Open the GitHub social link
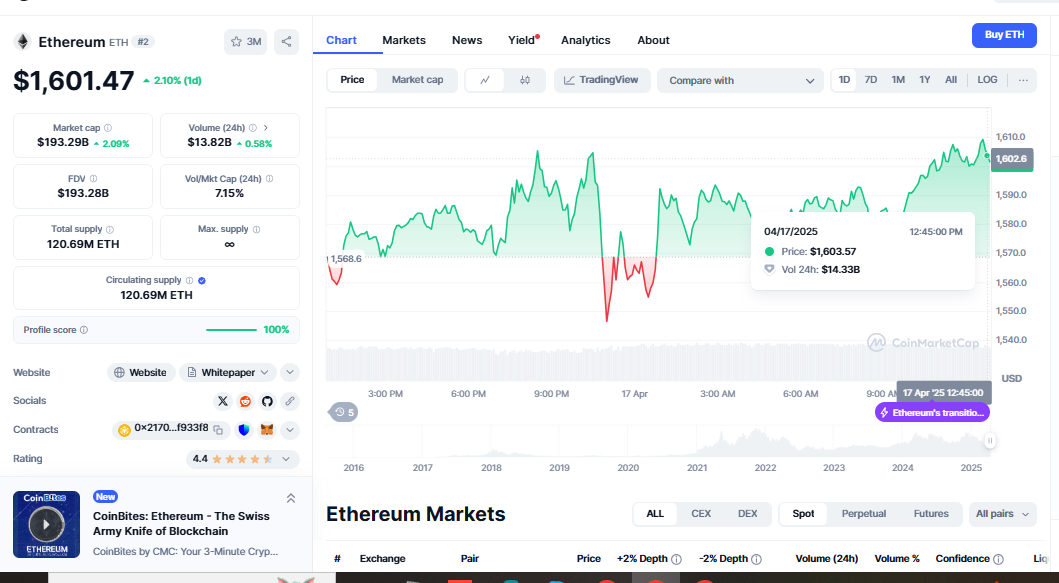Viewport: 1059px width, 583px height. click(x=267, y=401)
